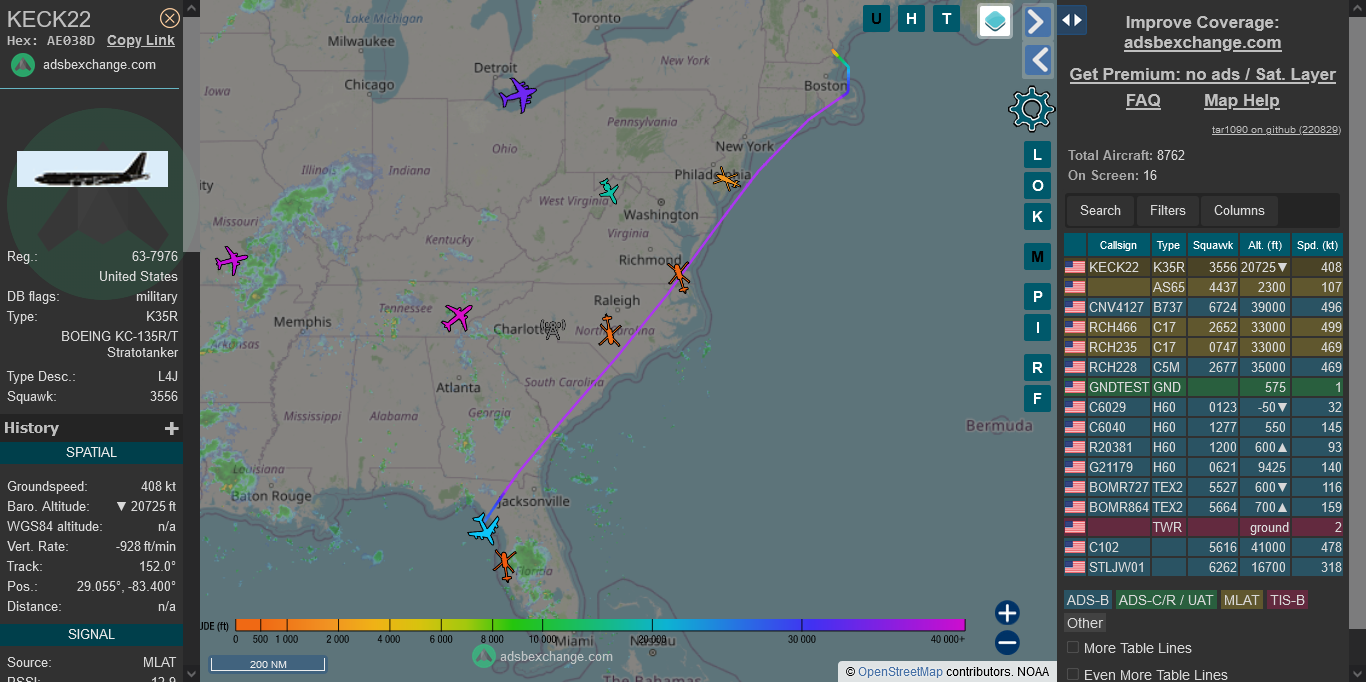Open the map layers selector icon
Viewport: 1366px width, 682px height.
coord(995,21)
